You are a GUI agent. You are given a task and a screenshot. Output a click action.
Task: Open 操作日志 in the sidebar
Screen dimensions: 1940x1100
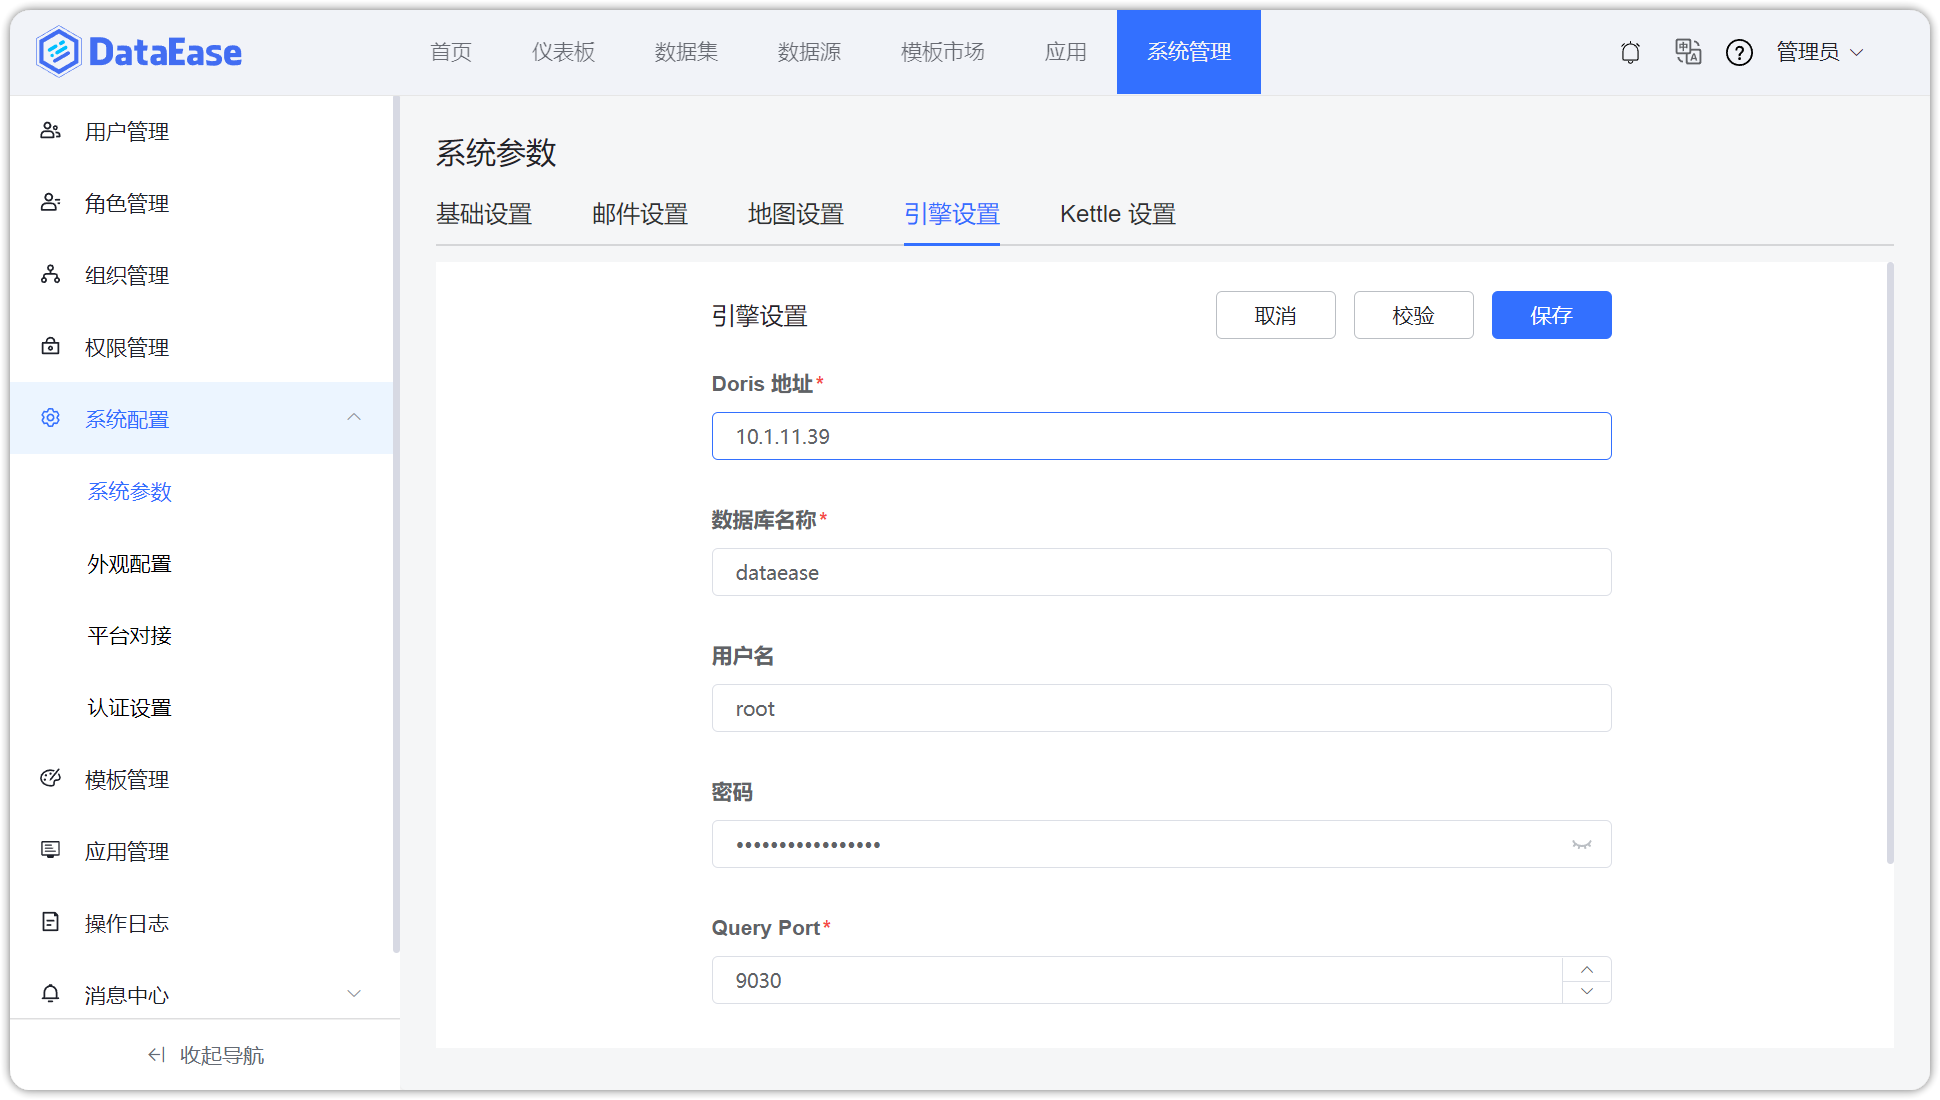(x=127, y=923)
